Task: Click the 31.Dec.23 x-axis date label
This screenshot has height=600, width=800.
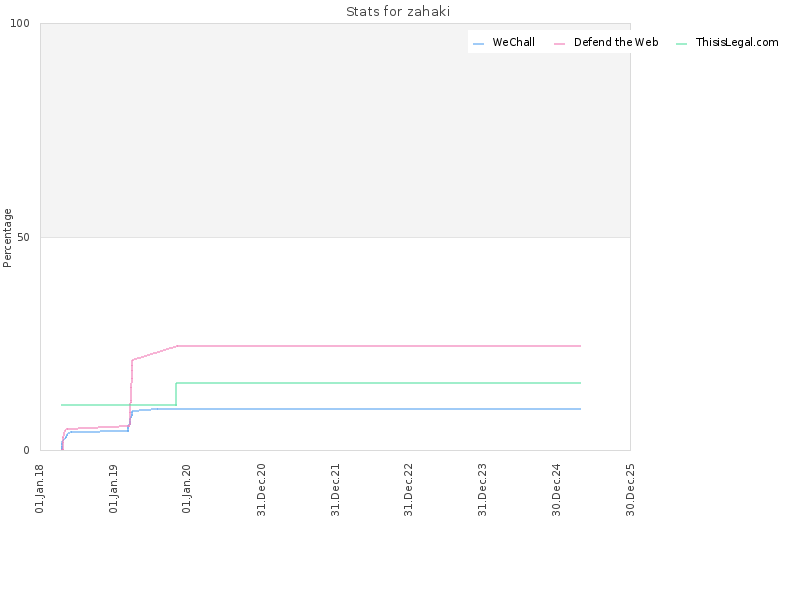Action: tap(482, 490)
